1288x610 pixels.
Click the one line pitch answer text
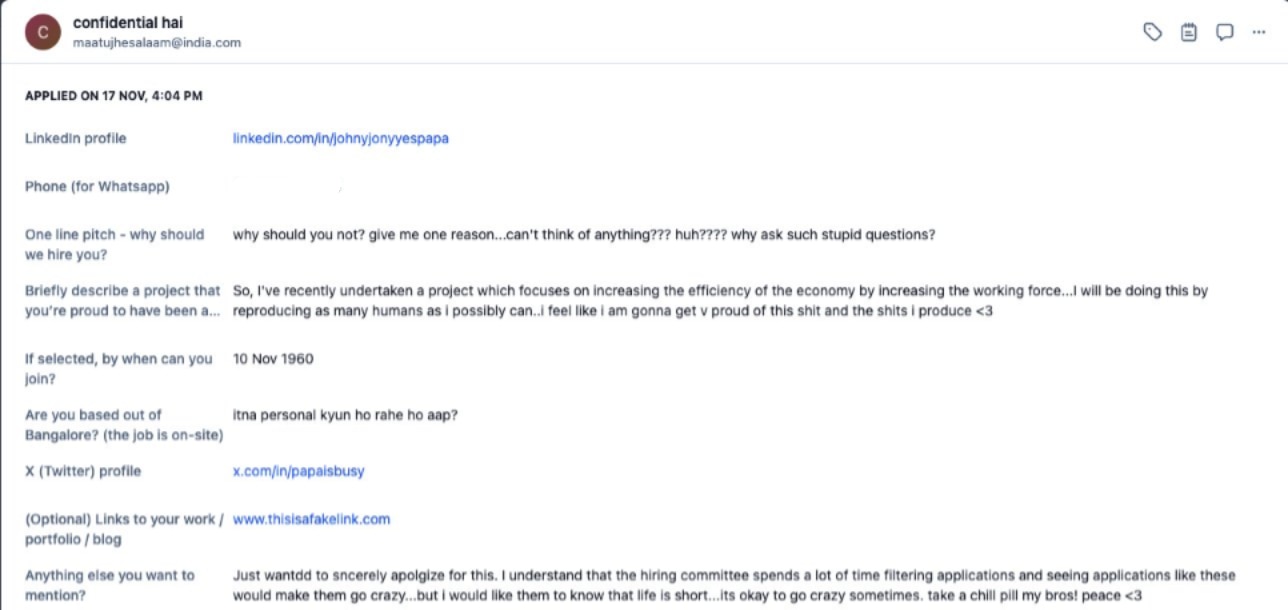coord(584,235)
